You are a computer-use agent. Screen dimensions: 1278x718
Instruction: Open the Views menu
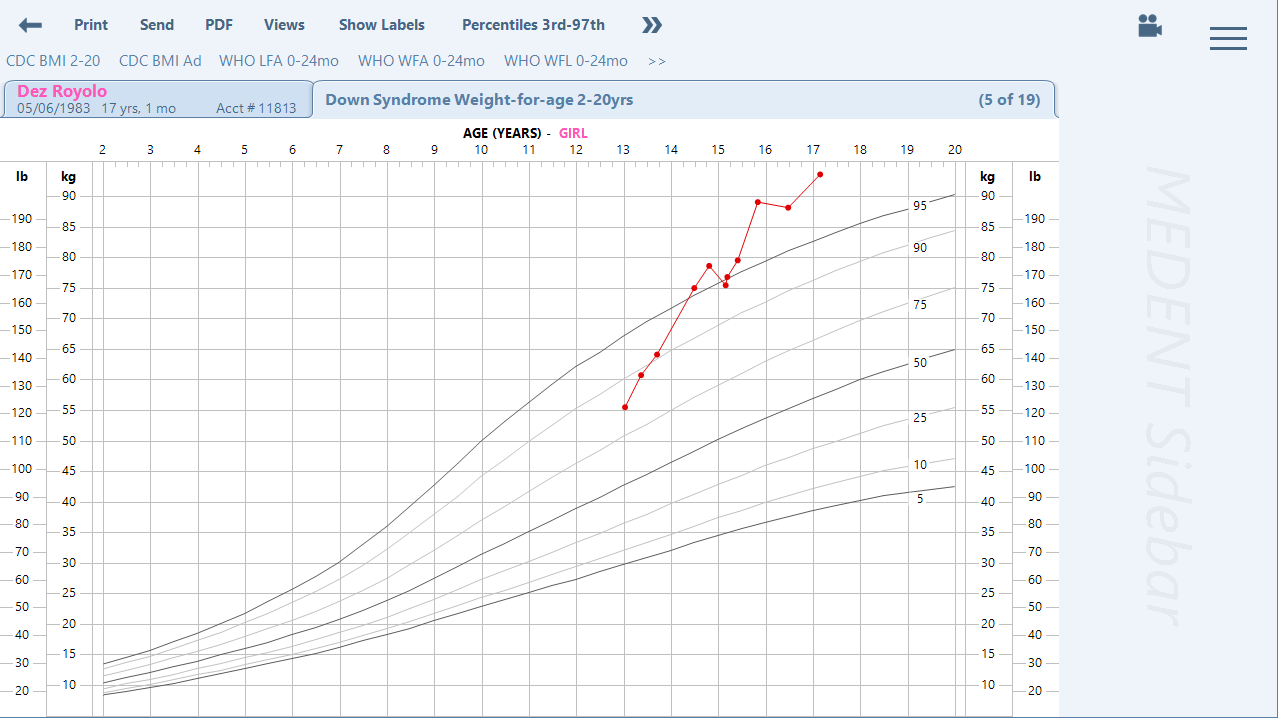point(284,24)
